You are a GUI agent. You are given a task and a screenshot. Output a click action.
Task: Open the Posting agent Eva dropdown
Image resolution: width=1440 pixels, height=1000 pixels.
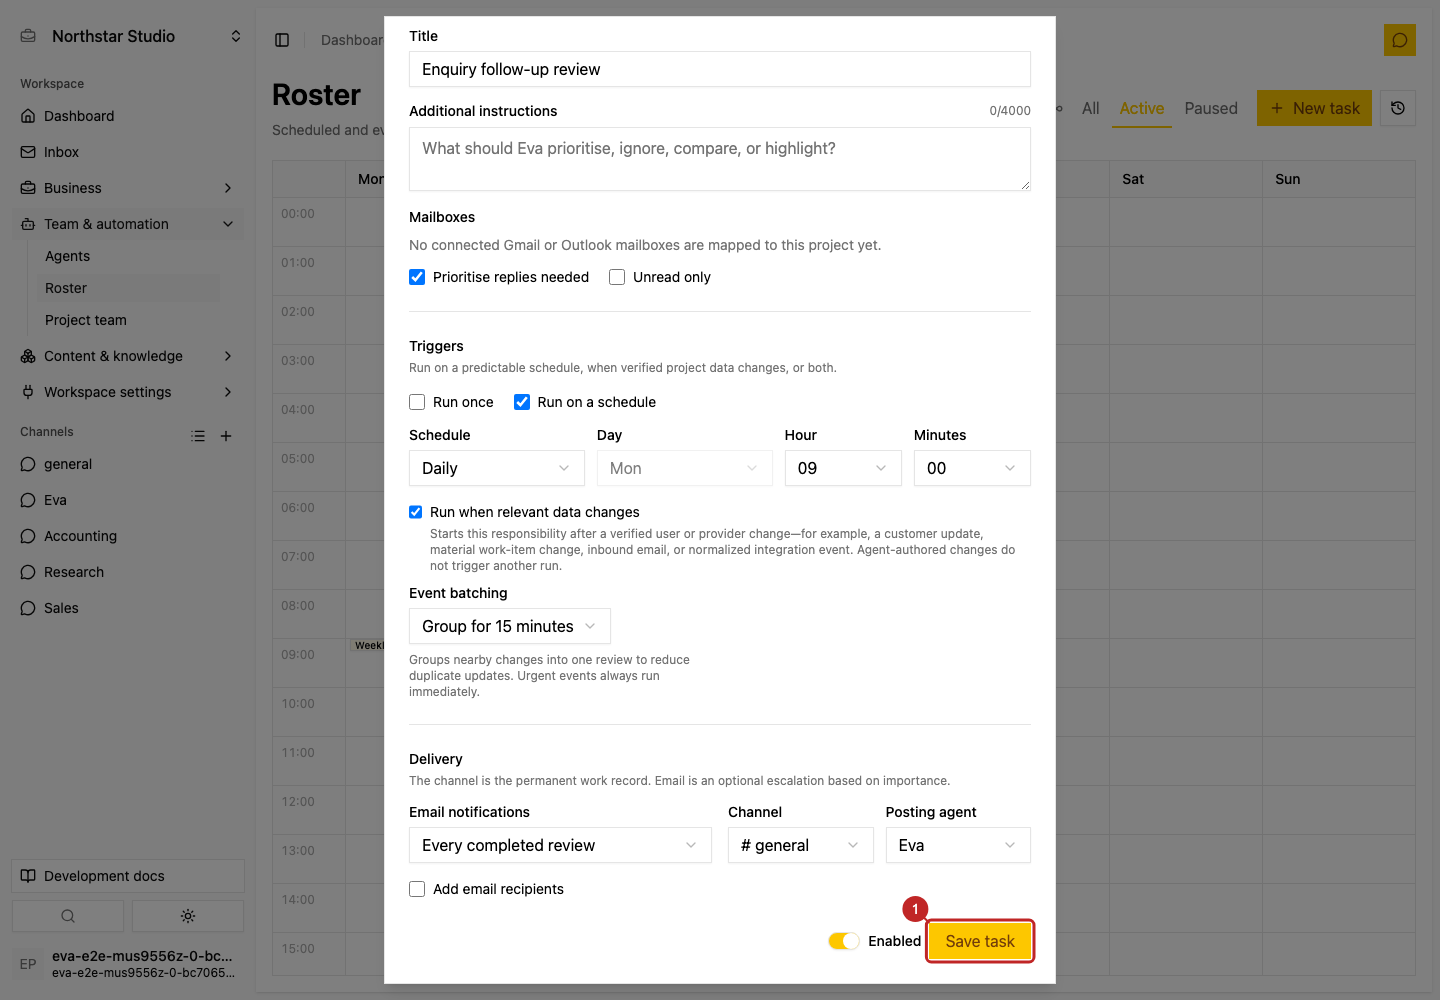tap(958, 845)
